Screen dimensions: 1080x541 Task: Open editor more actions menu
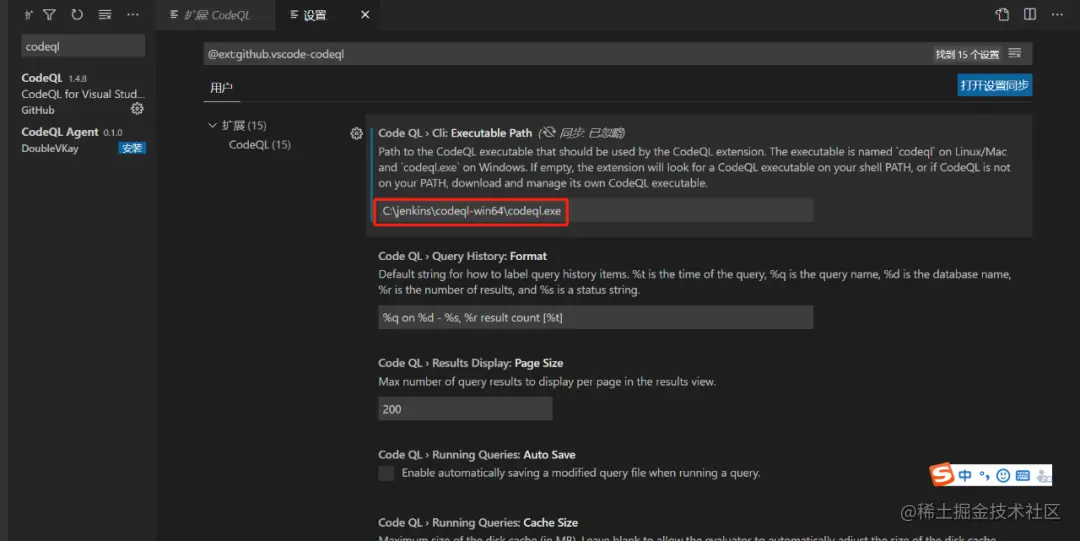coord(1057,14)
